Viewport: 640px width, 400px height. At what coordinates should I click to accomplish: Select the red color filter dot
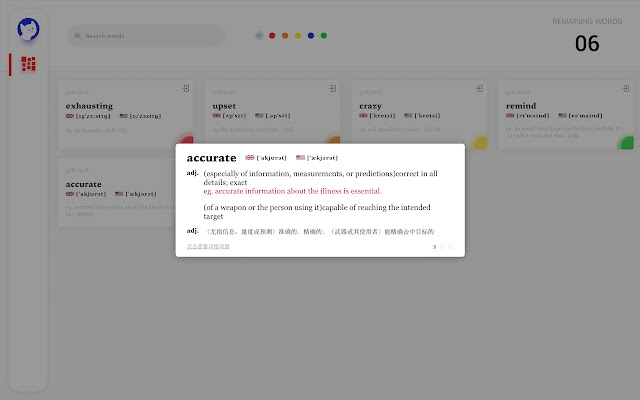[x=272, y=36]
